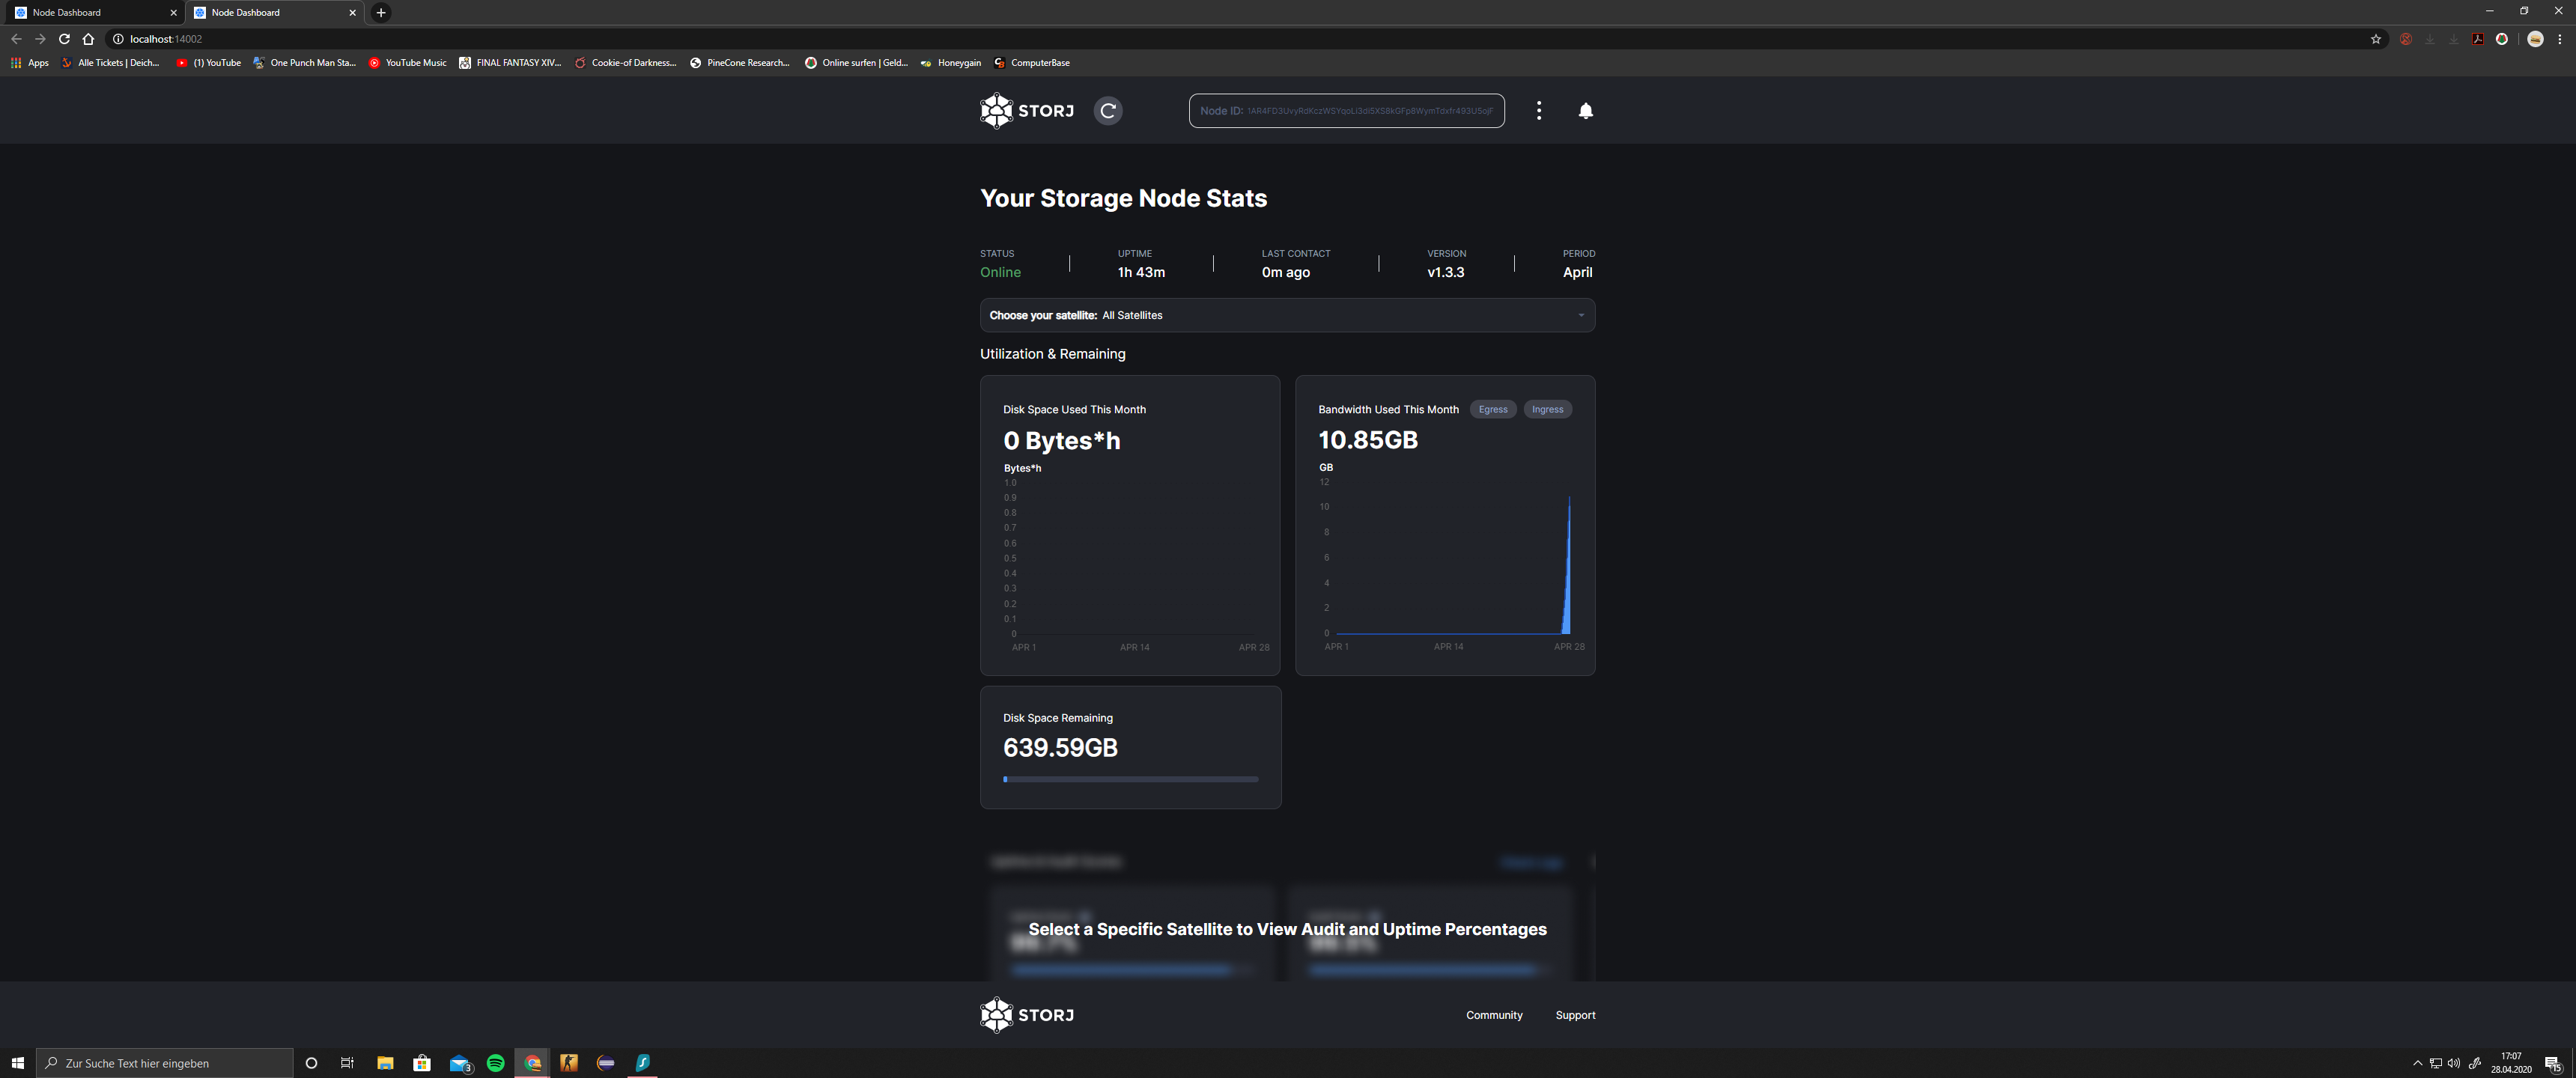
Task: Open Spotify from the taskbar
Action: click(x=495, y=1063)
